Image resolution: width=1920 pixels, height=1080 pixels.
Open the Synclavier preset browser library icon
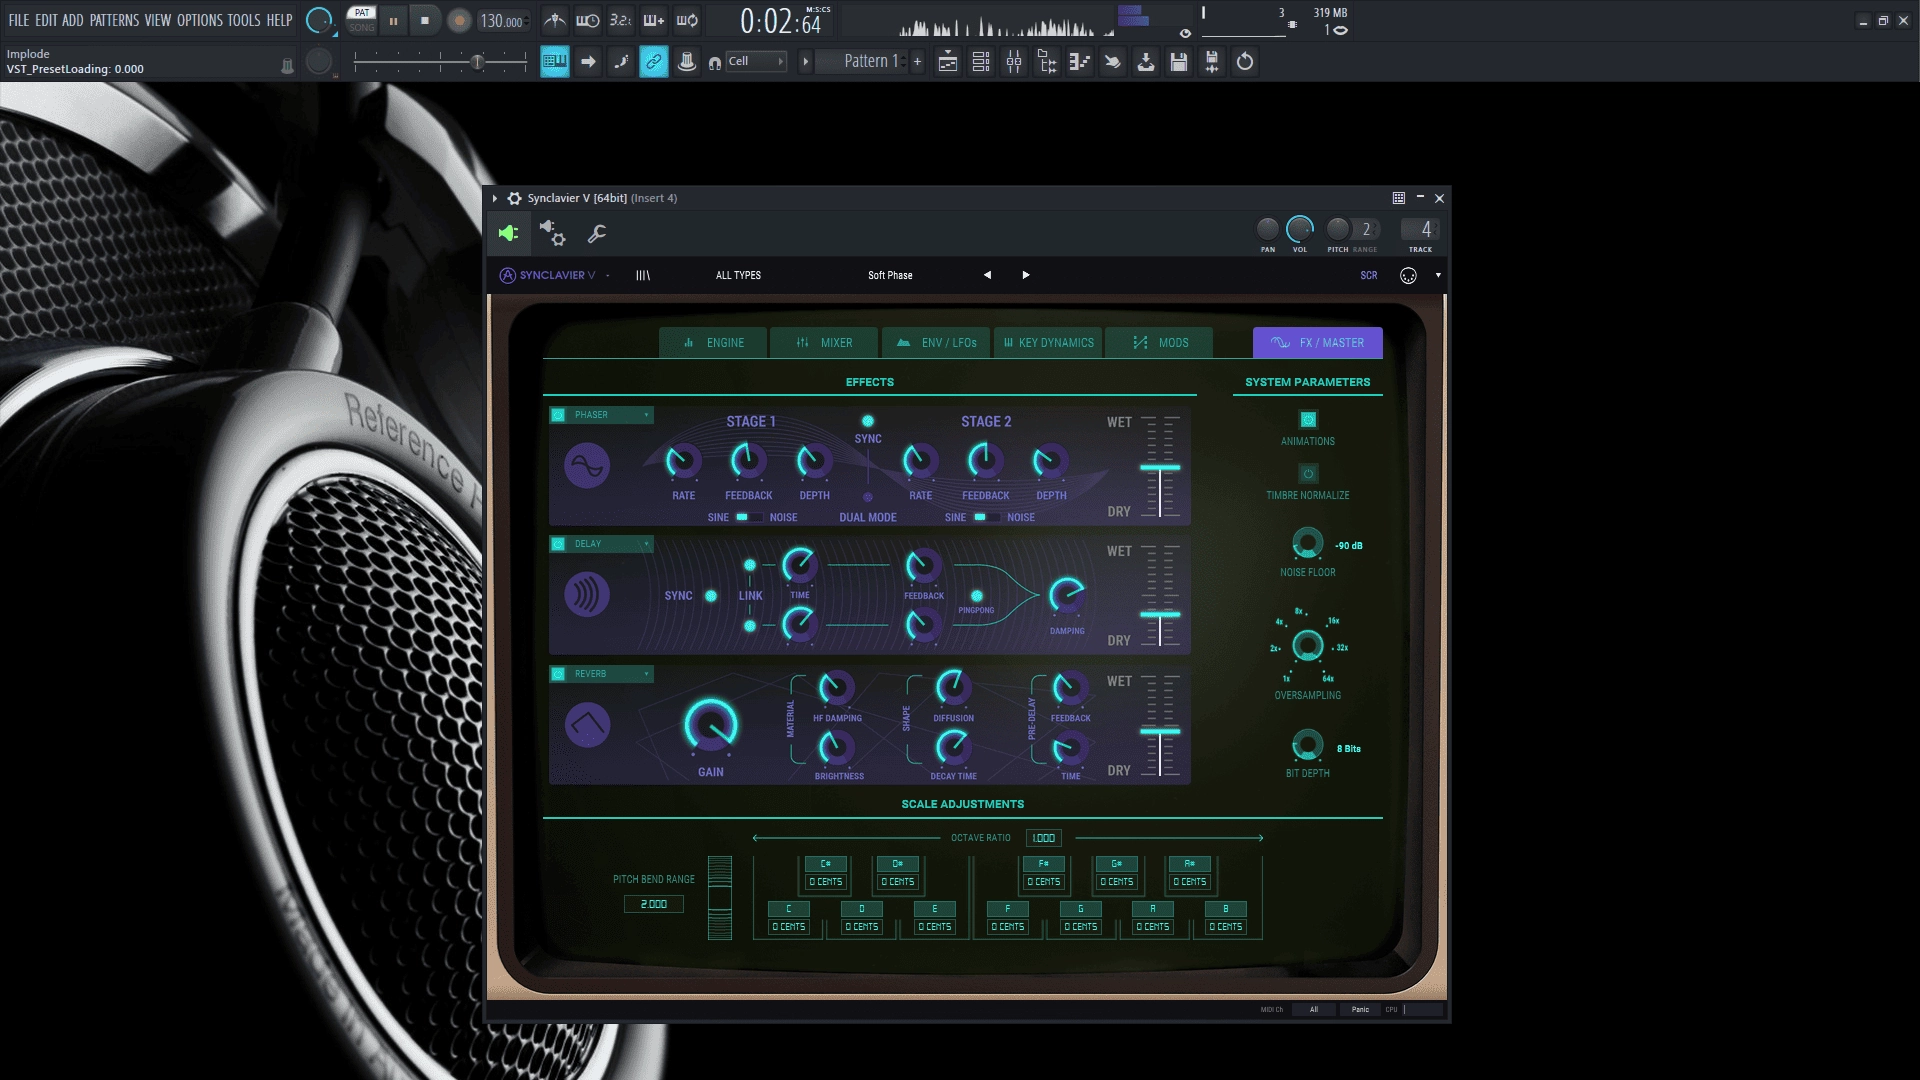pos(643,275)
